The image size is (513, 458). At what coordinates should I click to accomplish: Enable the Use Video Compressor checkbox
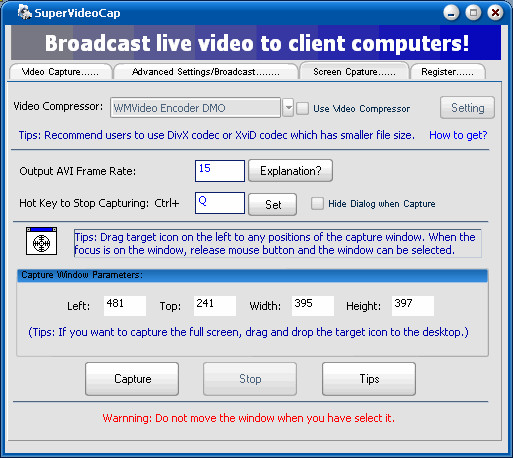[x=303, y=108]
